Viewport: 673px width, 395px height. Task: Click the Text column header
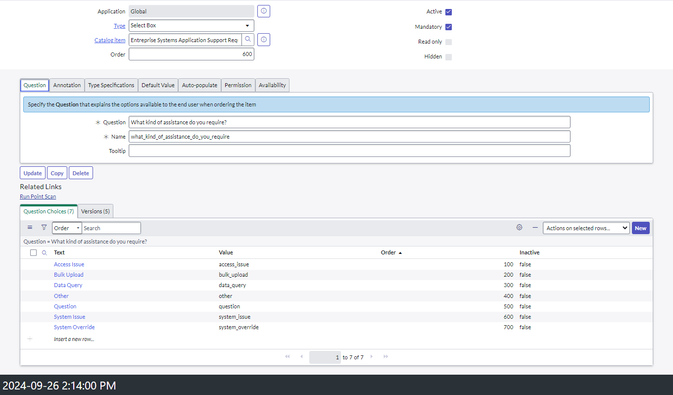point(59,252)
